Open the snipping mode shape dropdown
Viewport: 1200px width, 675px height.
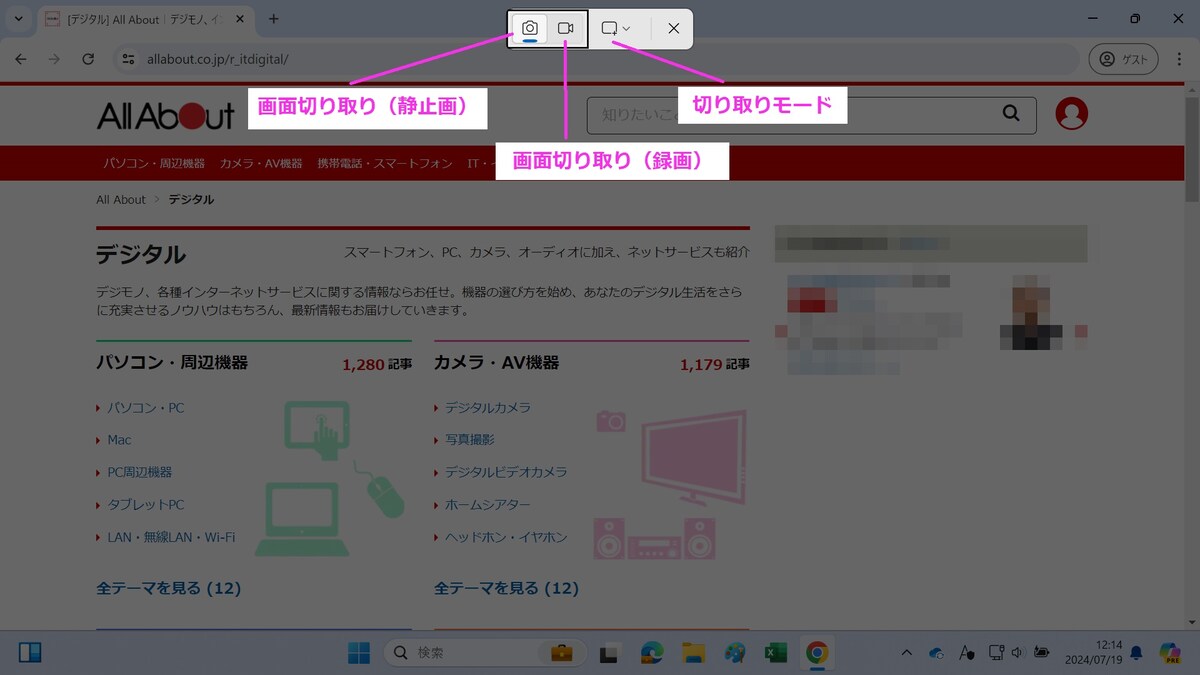616,29
